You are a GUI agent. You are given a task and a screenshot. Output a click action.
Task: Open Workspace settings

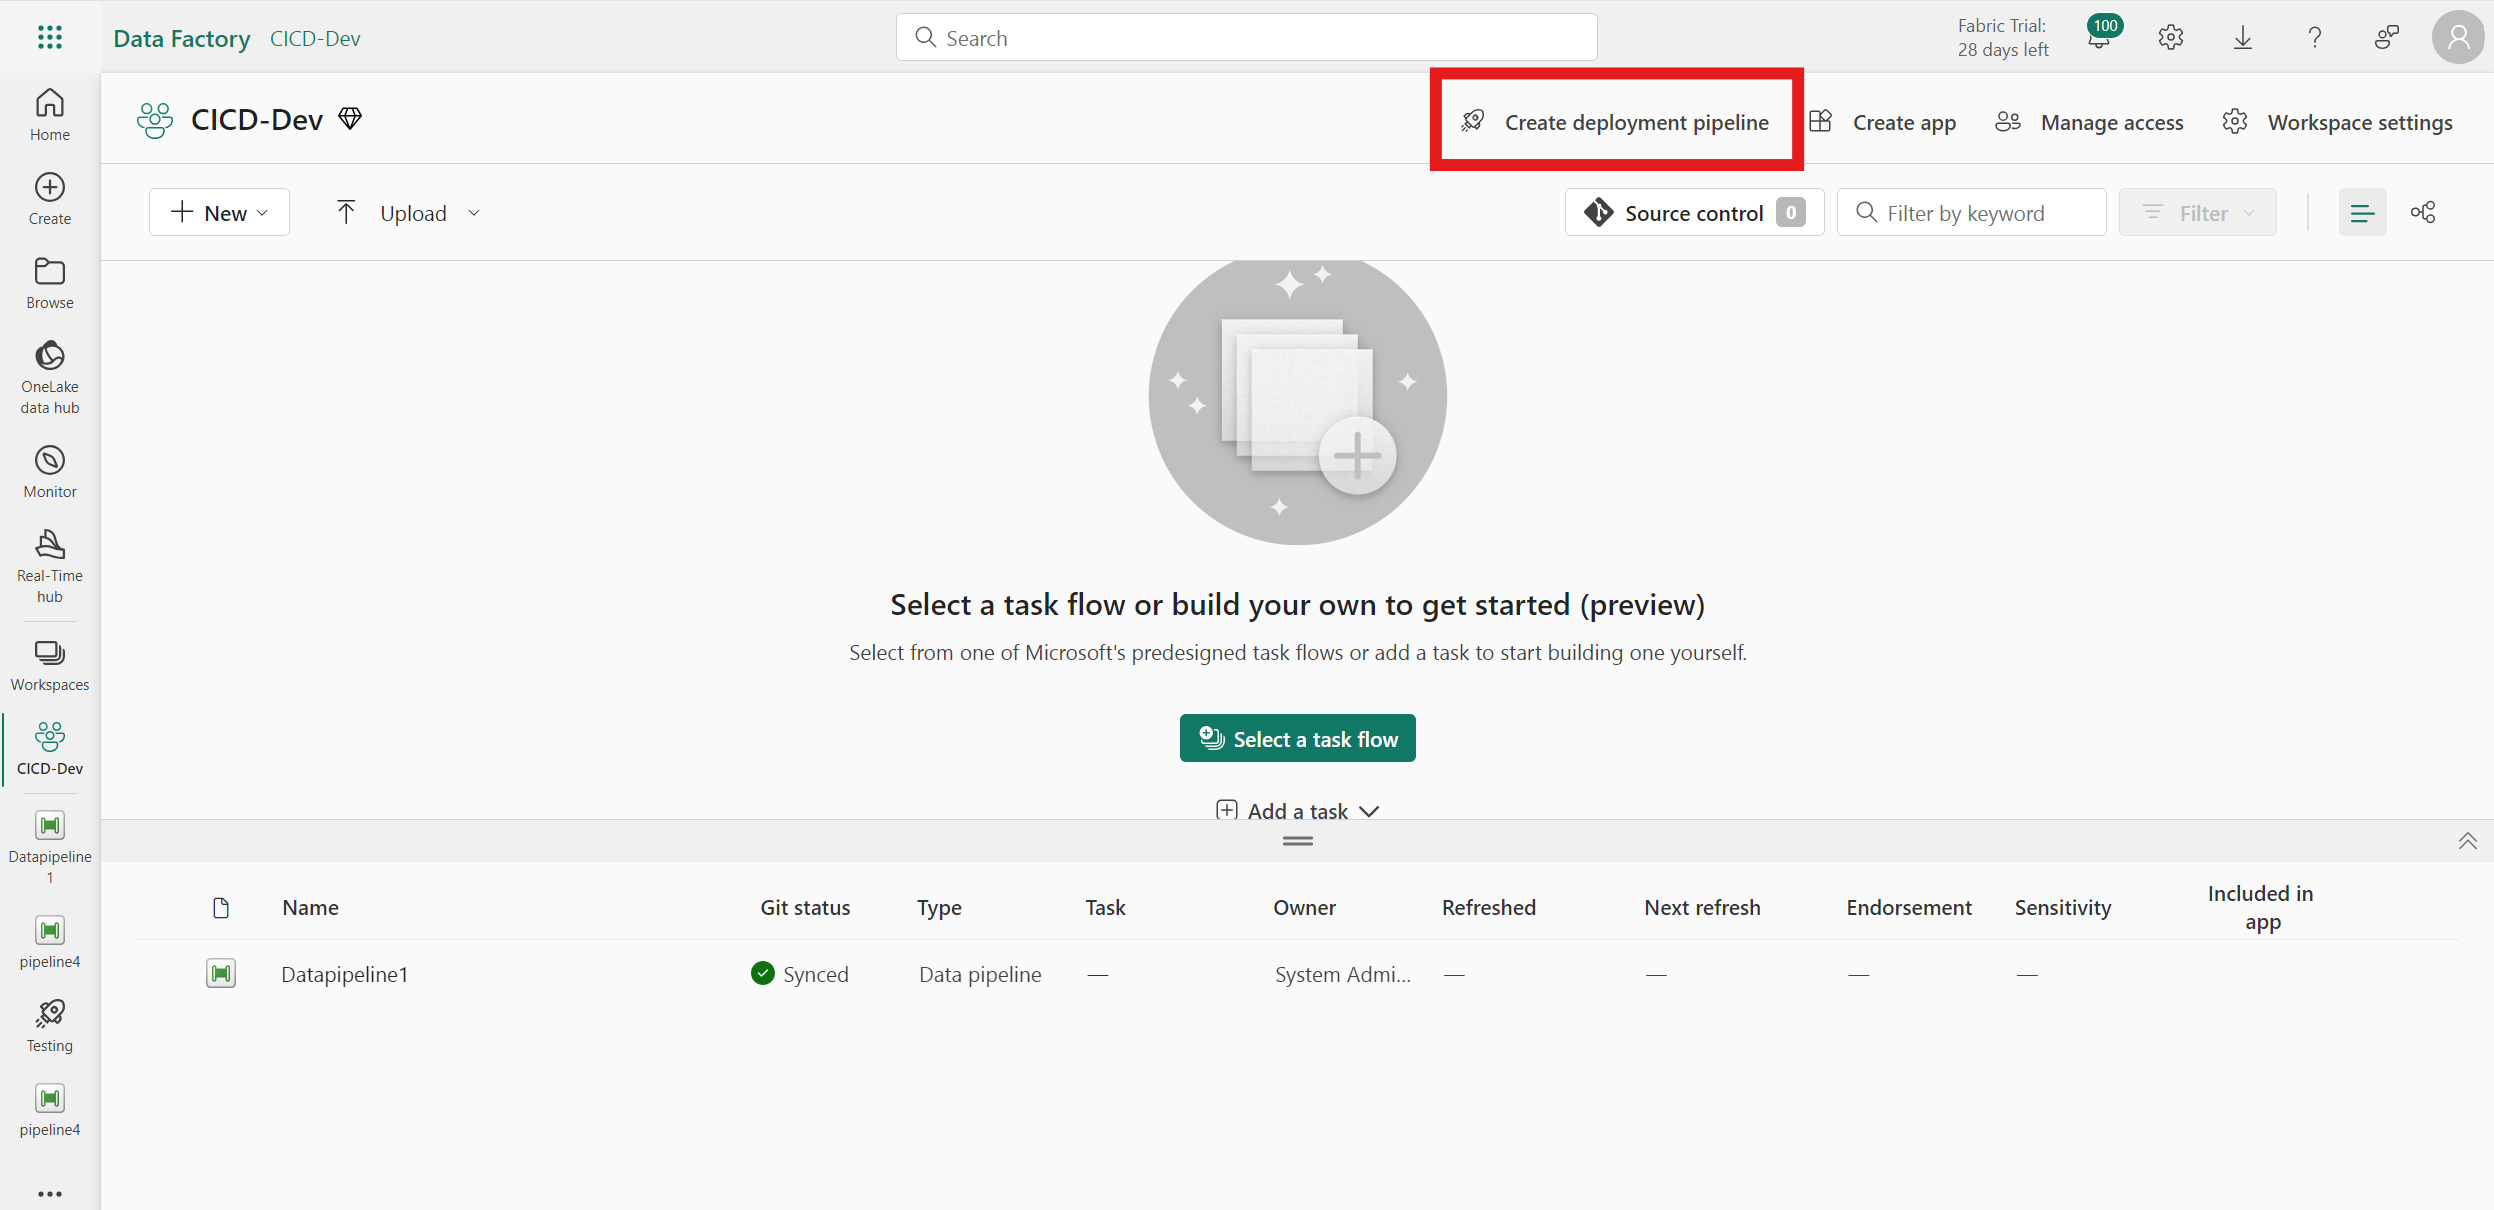coord(2337,122)
